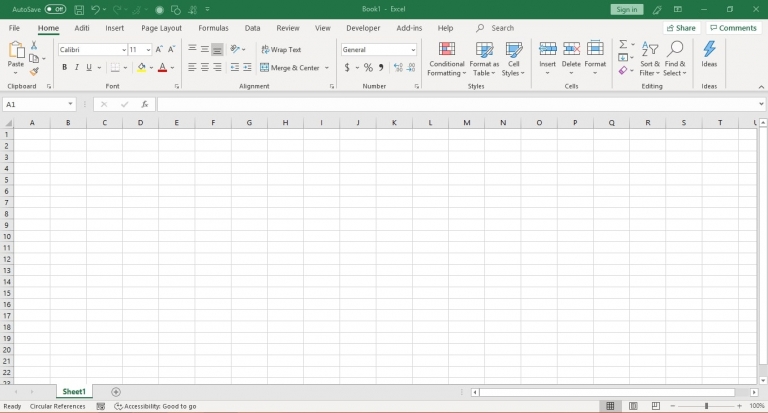Add a new sheet with the plus icon
This screenshot has width=768, height=413.
(x=116, y=392)
